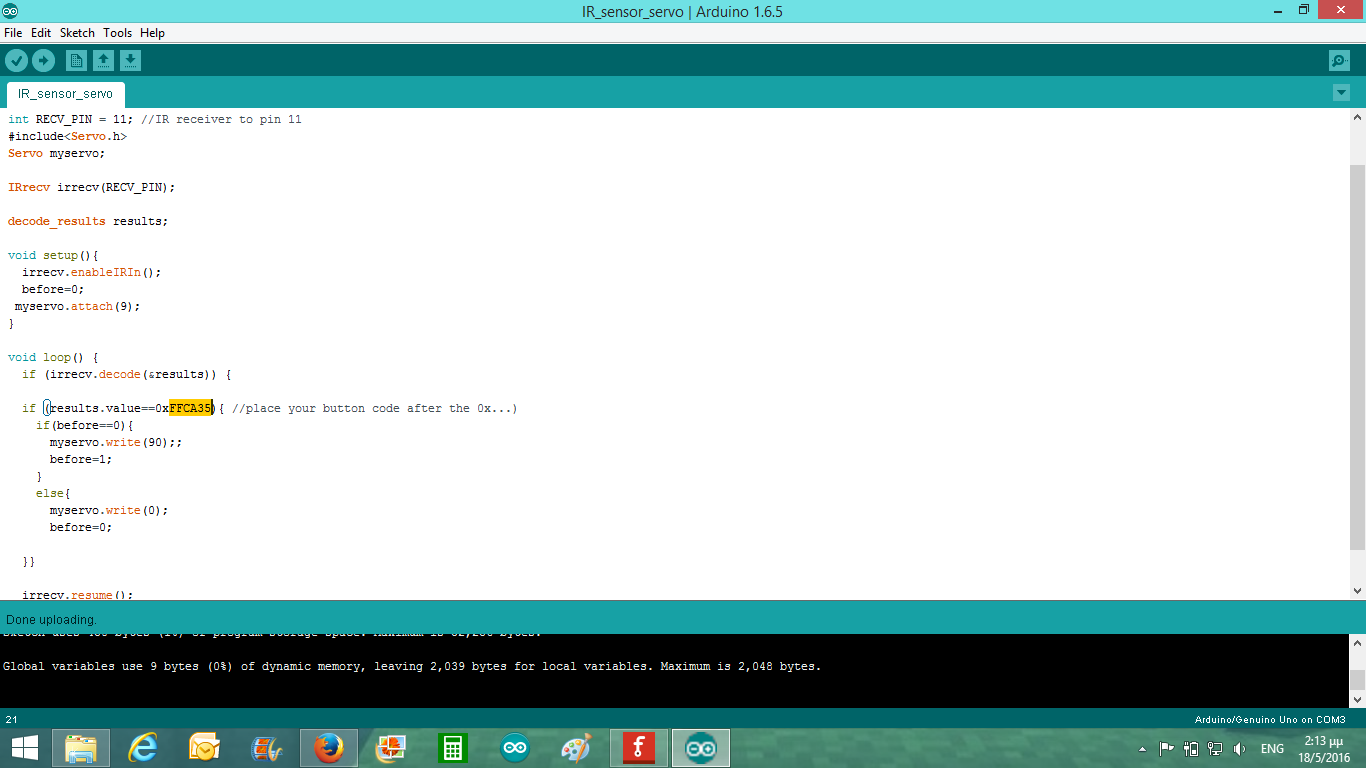Open the tab options dropdown arrow
This screenshot has height=768, width=1366.
(x=1341, y=93)
